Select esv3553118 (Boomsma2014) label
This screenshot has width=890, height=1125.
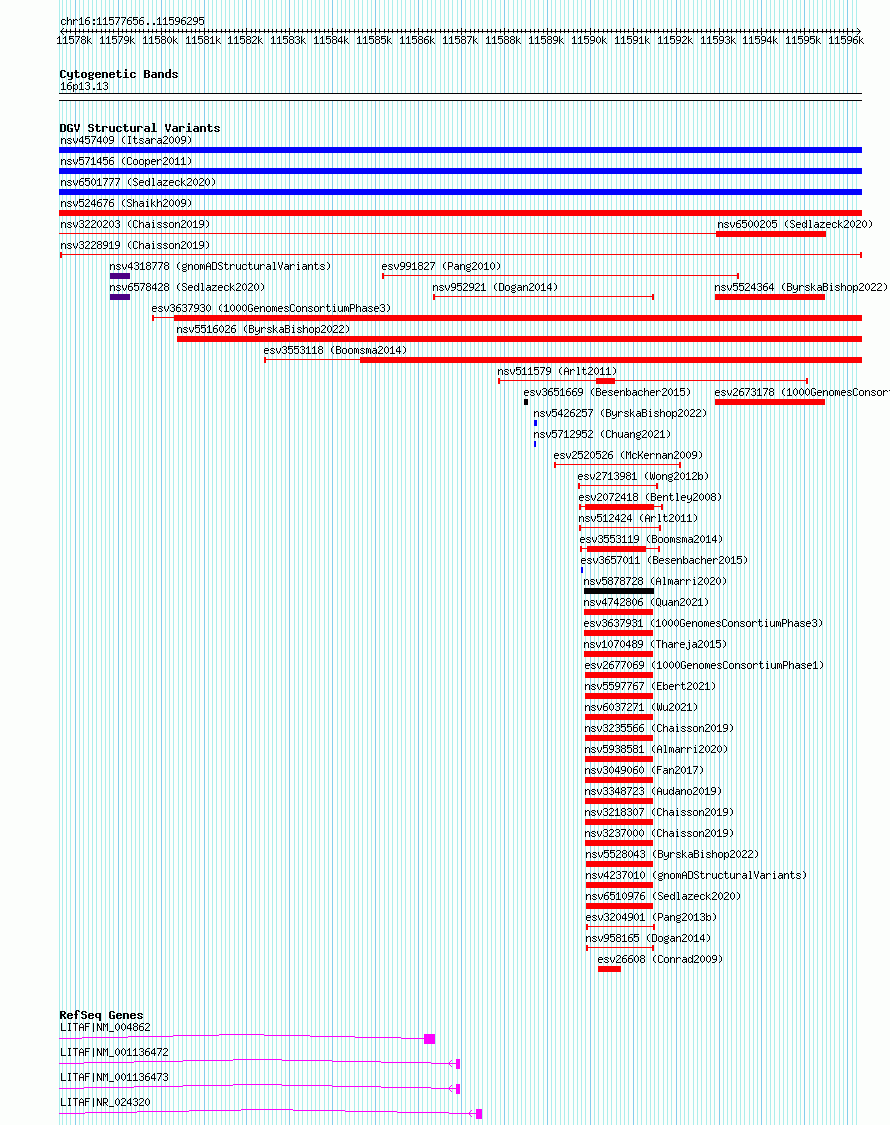point(335,350)
